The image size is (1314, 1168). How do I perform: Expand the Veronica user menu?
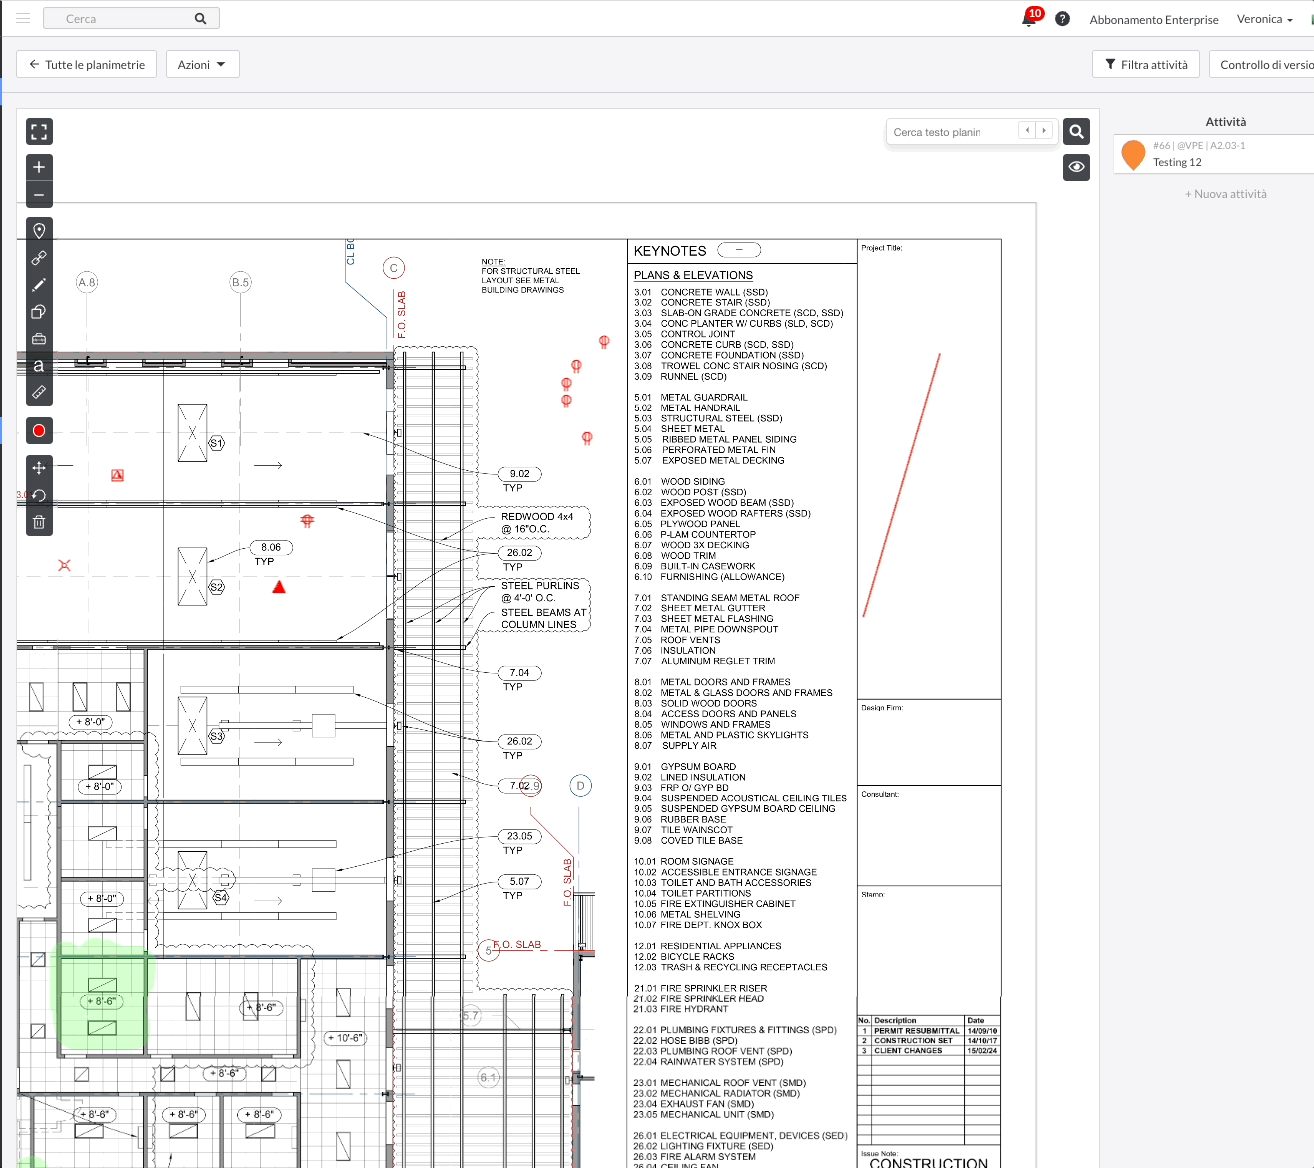pos(1264,19)
